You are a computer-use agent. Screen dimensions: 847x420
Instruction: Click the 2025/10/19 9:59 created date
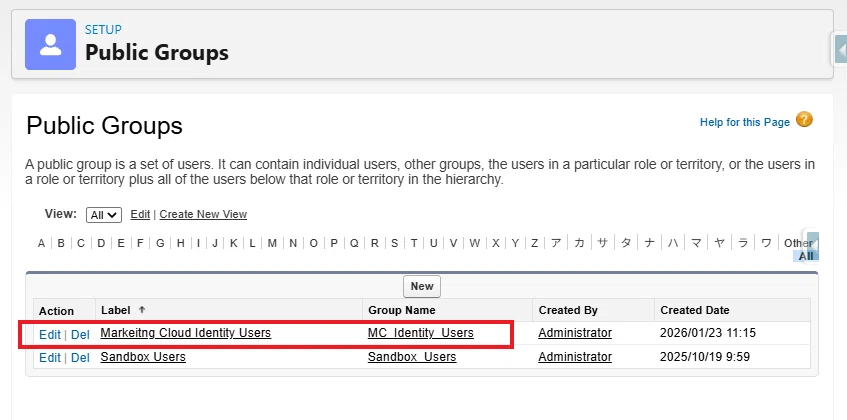pos(705,357)
